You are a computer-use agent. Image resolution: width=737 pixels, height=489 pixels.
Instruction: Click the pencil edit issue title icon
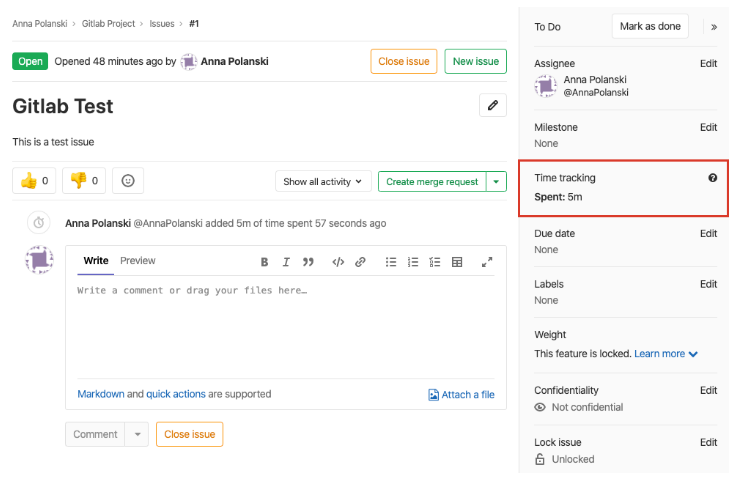tap(492, 105)
